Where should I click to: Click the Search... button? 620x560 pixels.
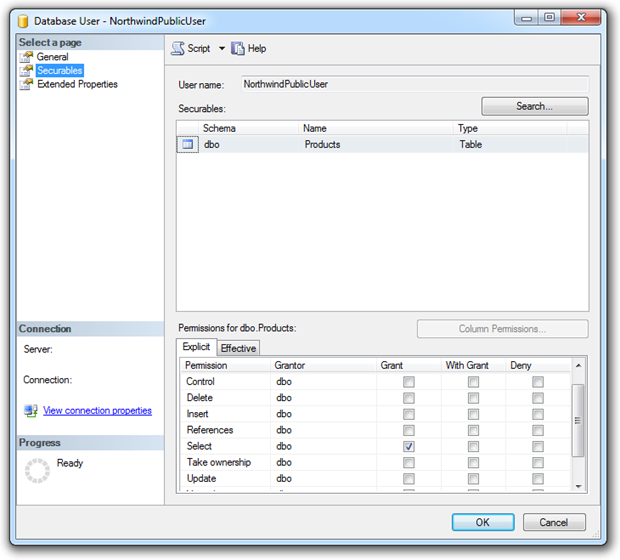pos(535,106)
